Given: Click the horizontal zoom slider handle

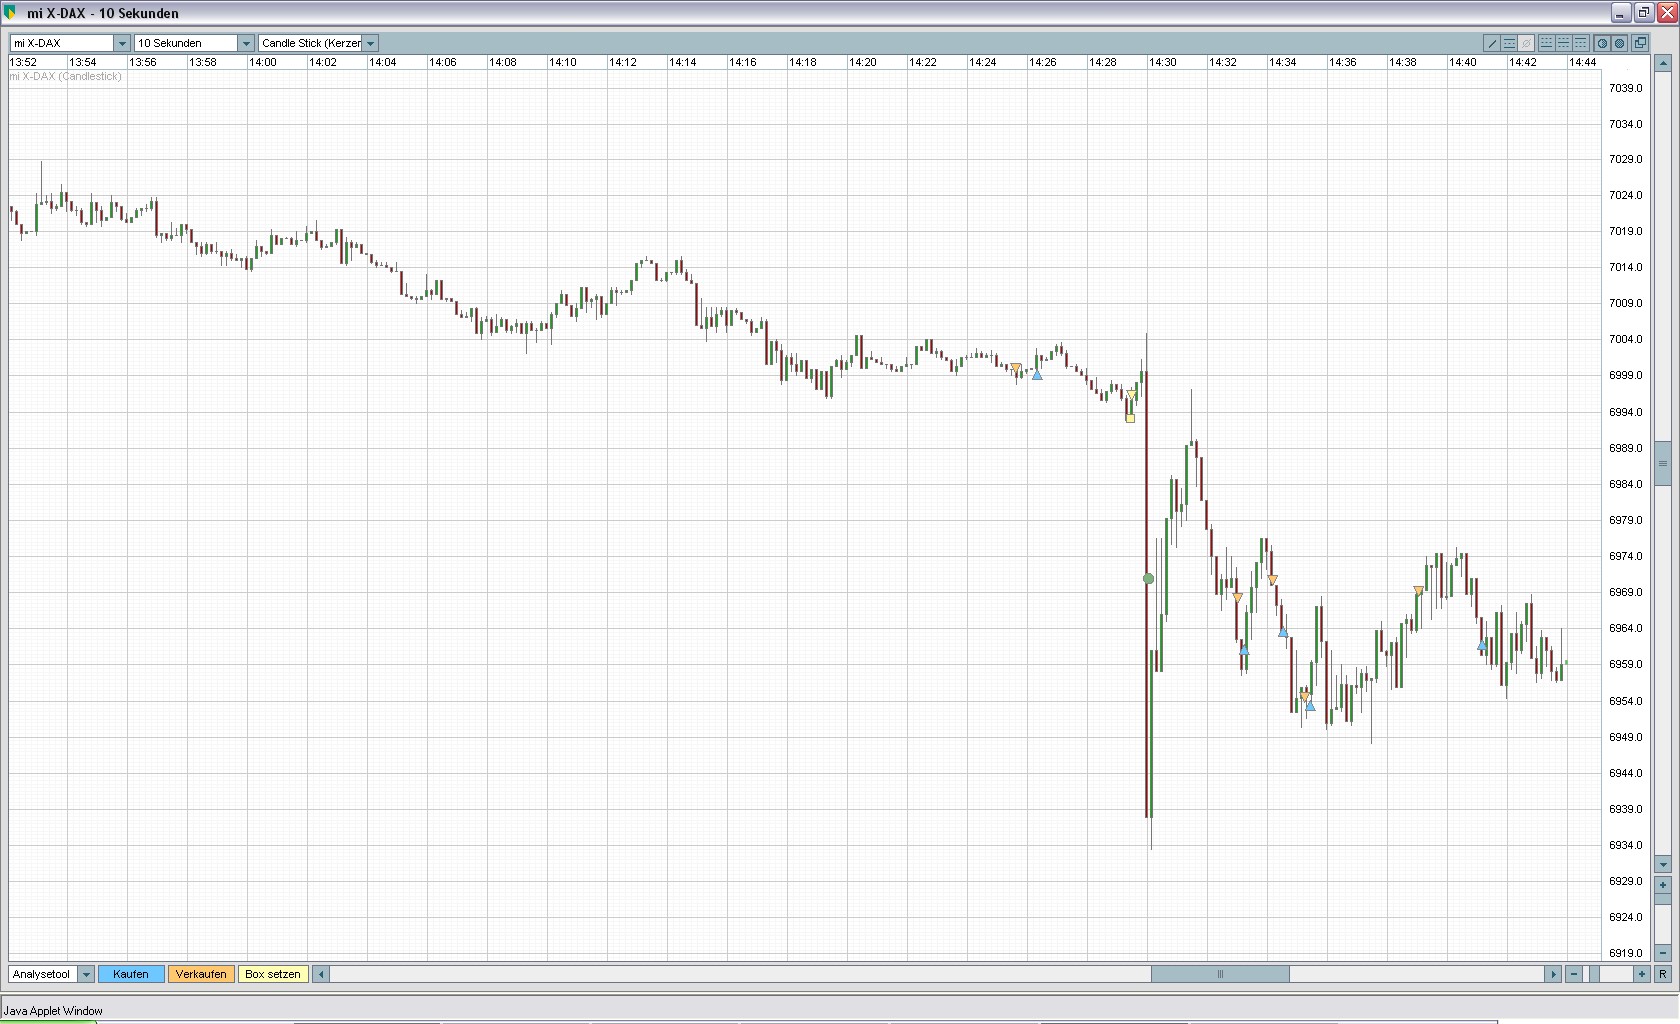Looking at the screenshot, I should [1594, 974].
